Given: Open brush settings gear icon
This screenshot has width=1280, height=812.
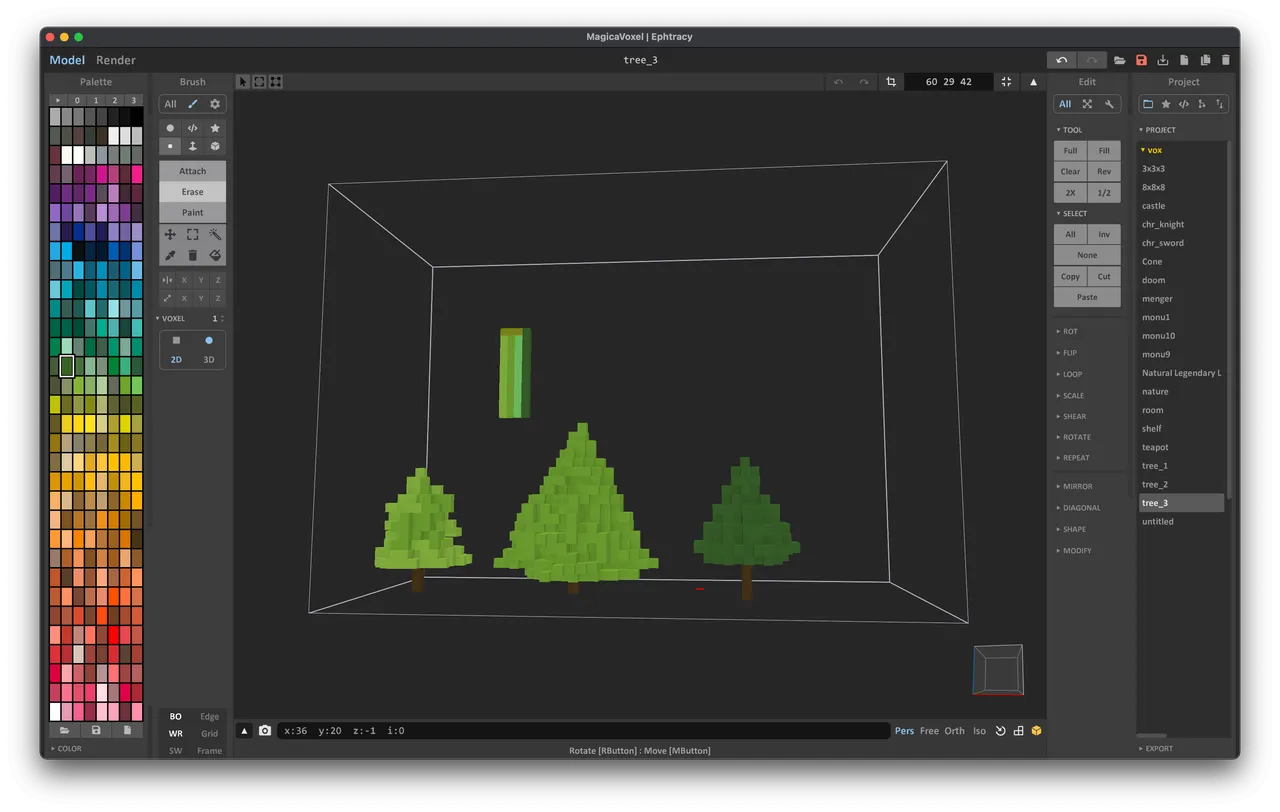Looking at the screenshot, I should coord(214,104).
